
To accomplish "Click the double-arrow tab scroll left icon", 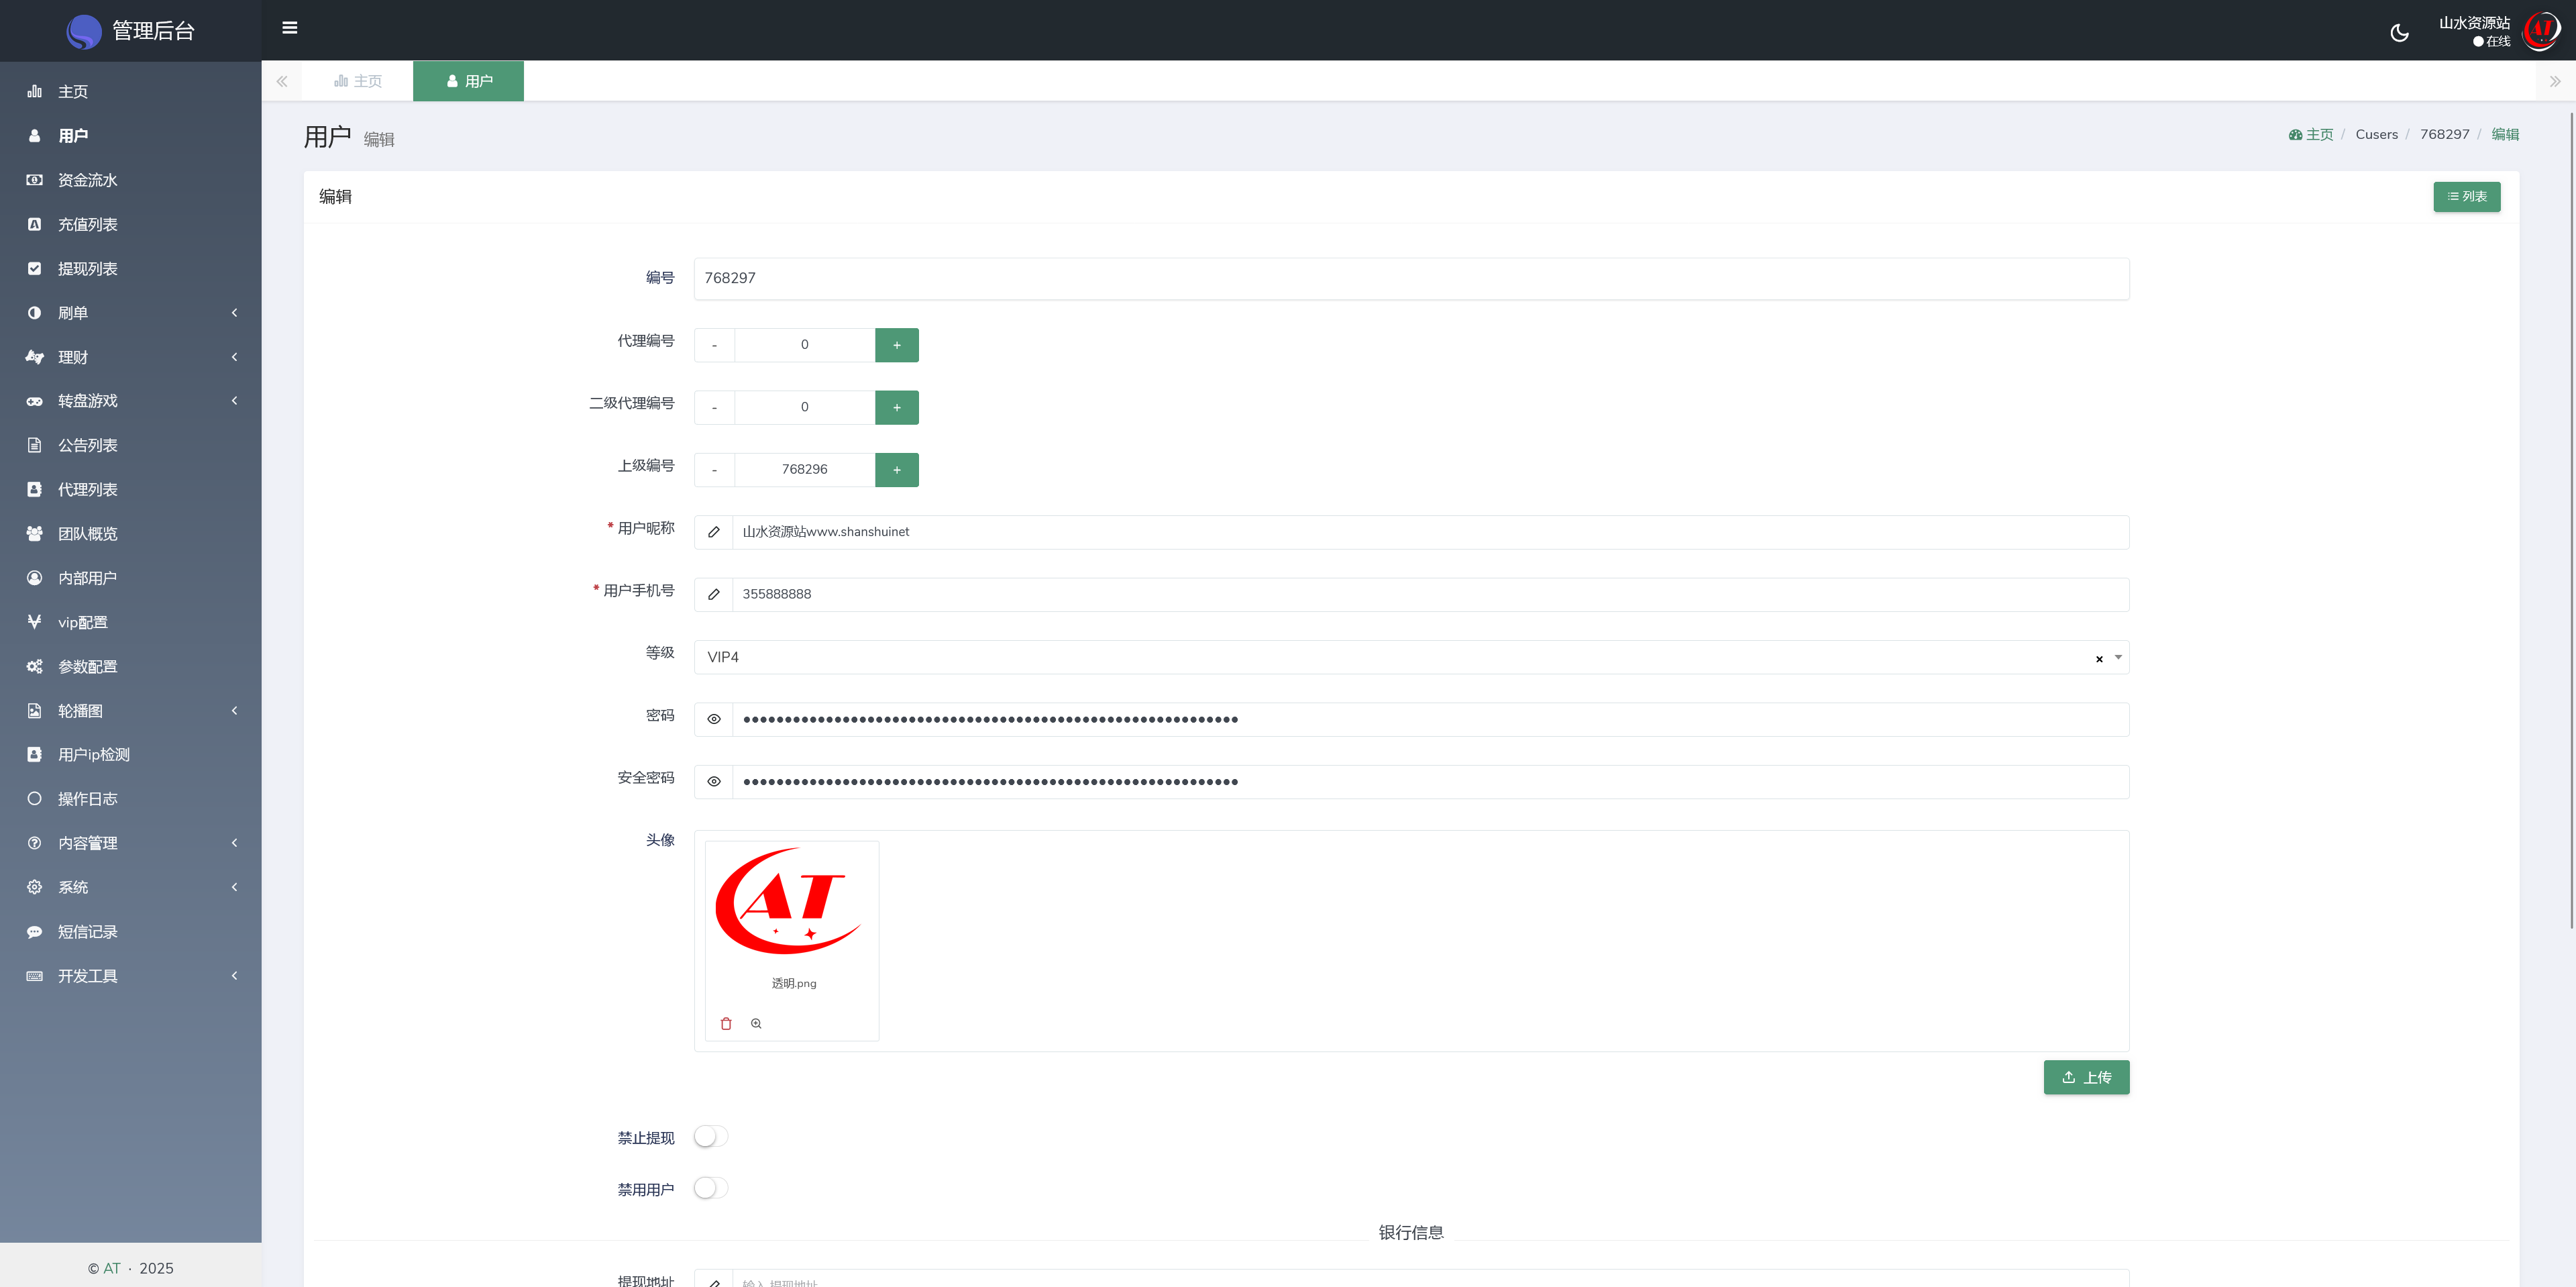I will pyautogui.click(x=282, y=81).
